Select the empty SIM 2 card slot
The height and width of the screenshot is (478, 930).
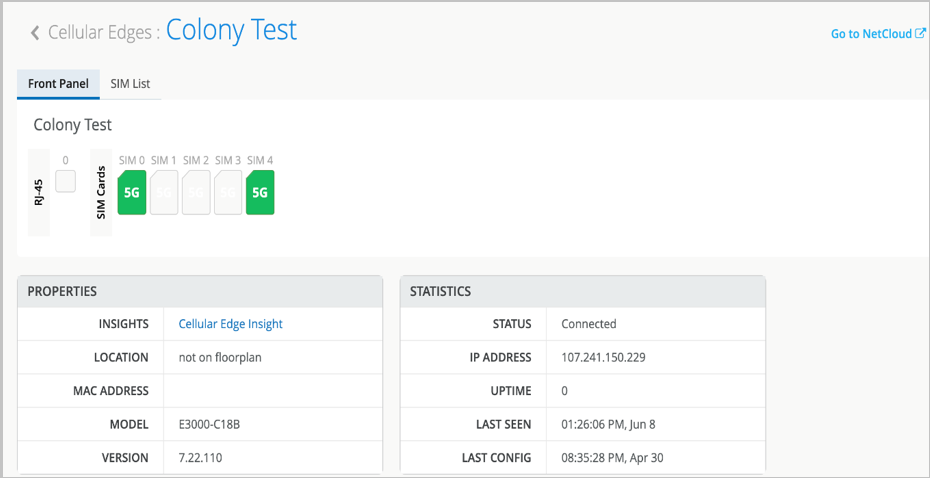(196, 192)
